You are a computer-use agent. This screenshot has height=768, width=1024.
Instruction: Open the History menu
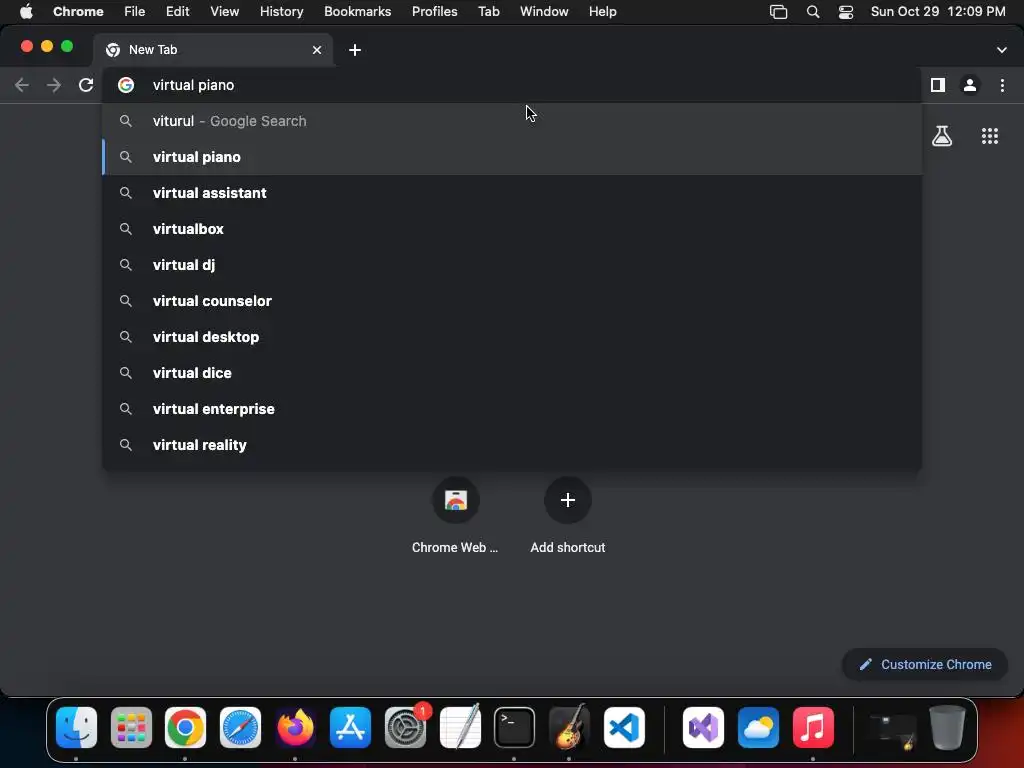pyautogui.click(x=281, y=12)
